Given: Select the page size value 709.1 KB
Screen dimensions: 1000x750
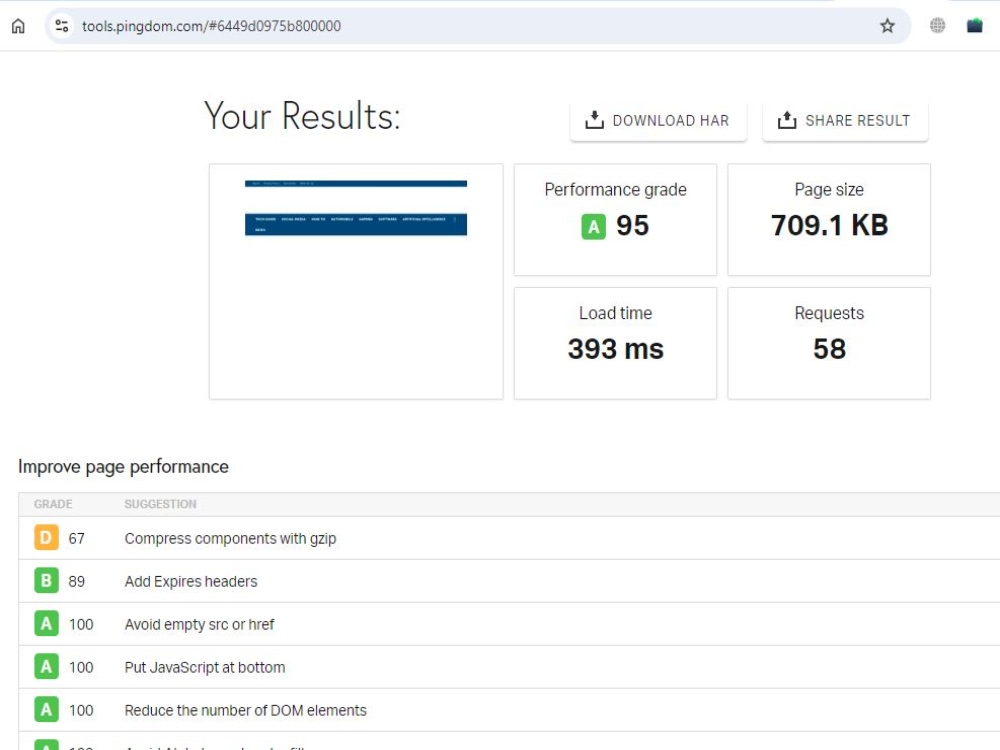Looking at the screenshot, I should click(829, 225).
